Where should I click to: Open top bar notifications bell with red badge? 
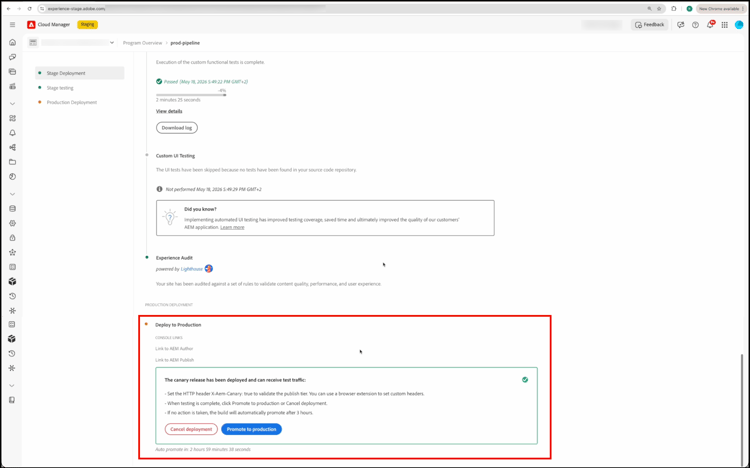(710, 24)
